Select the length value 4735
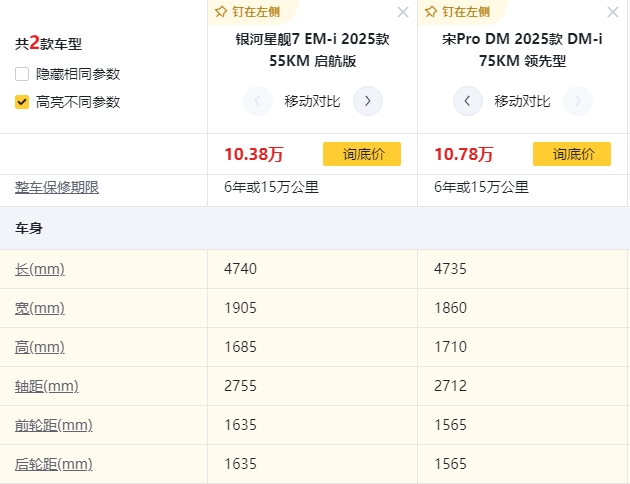 450,269
